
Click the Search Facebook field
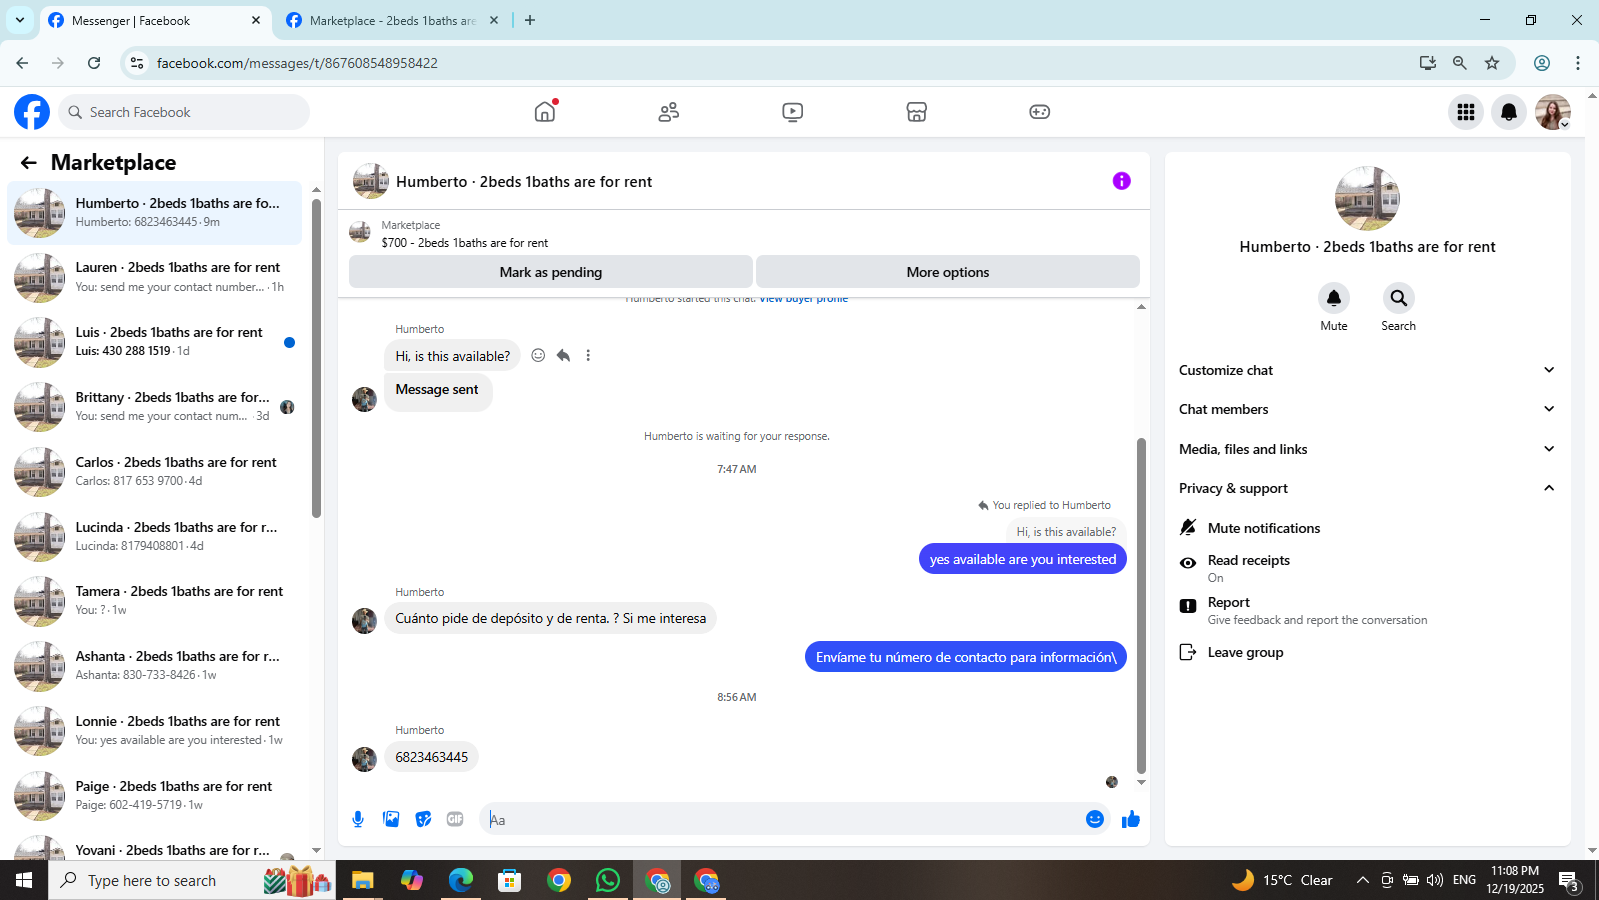[184, 112]
